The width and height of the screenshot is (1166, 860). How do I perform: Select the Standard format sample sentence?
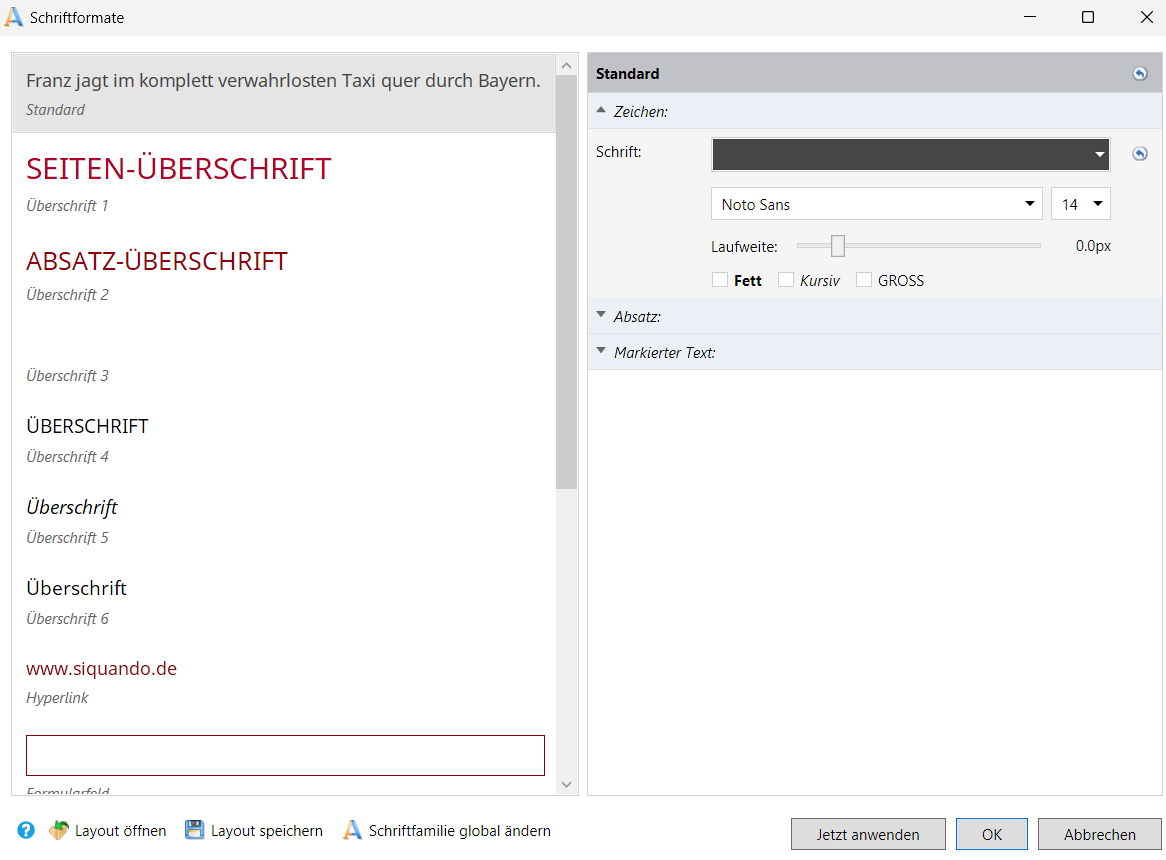[x=283, y=80]
